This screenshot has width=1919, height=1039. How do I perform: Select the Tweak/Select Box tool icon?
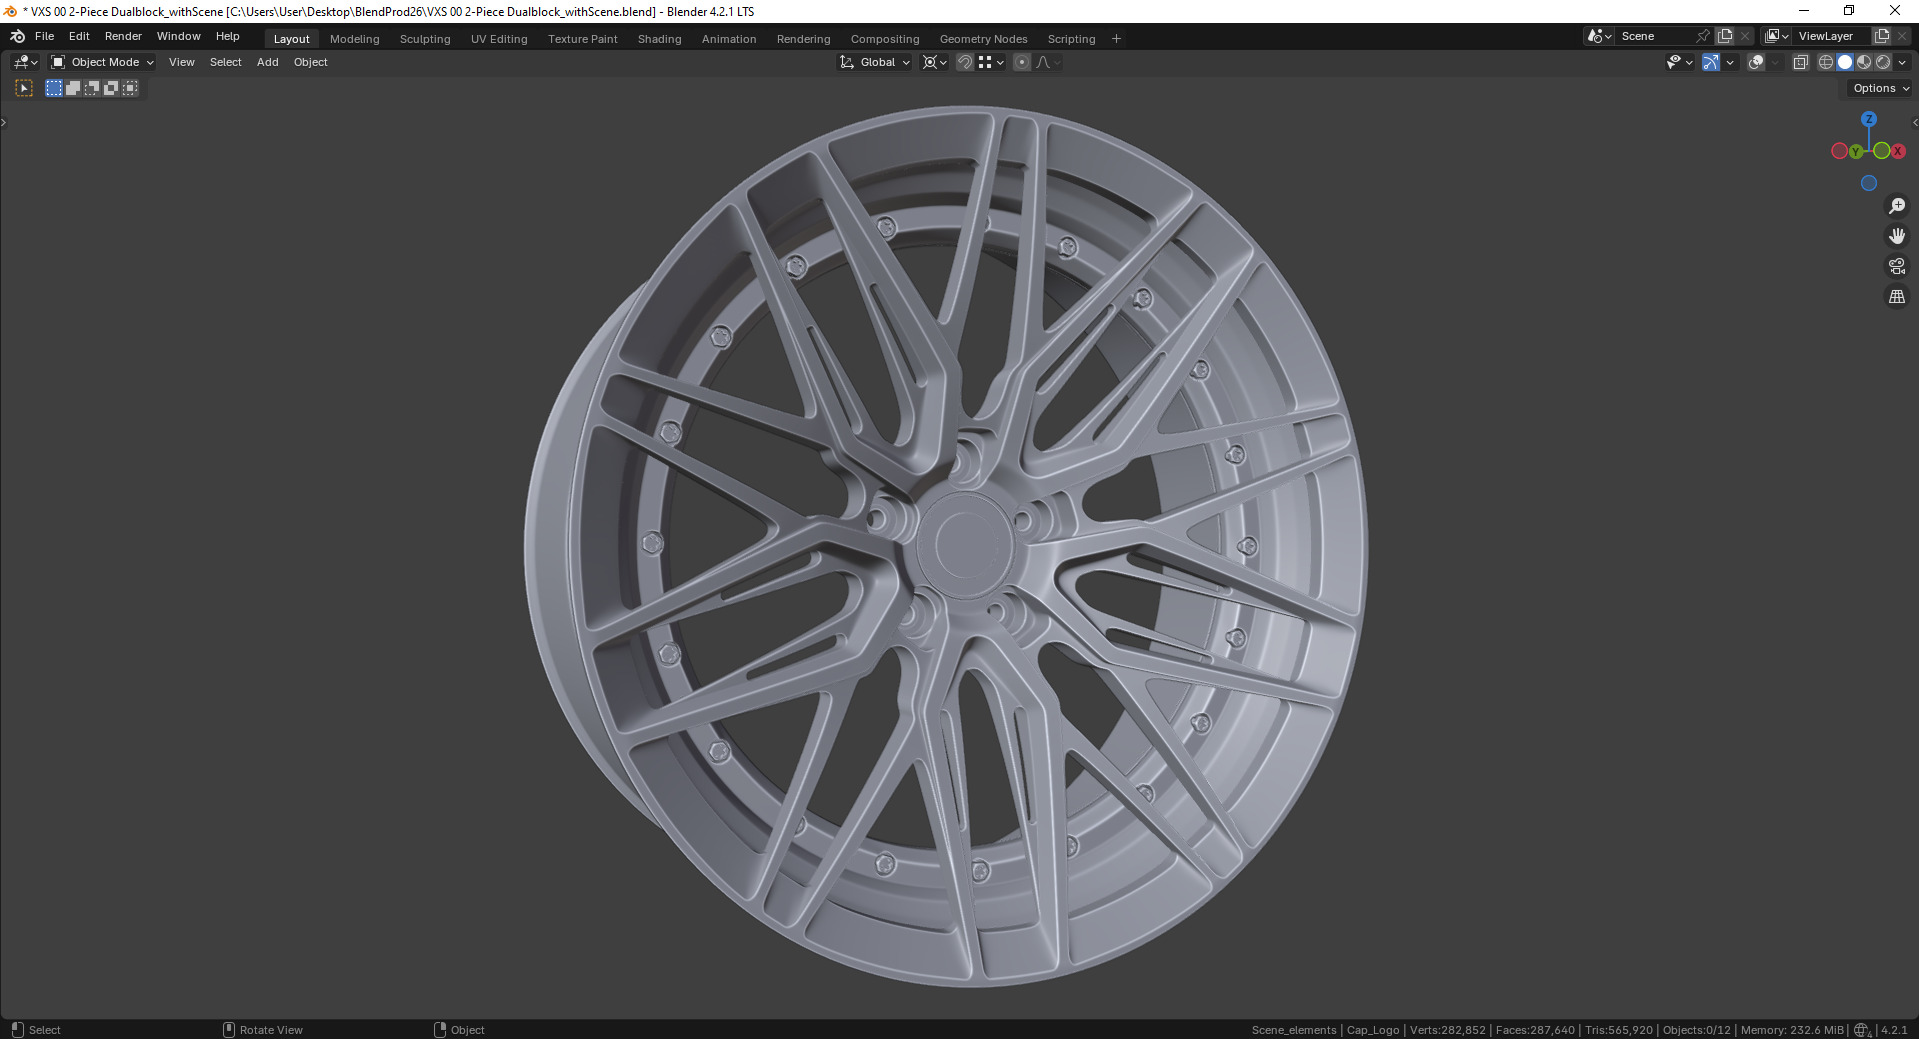coord(24,88)
